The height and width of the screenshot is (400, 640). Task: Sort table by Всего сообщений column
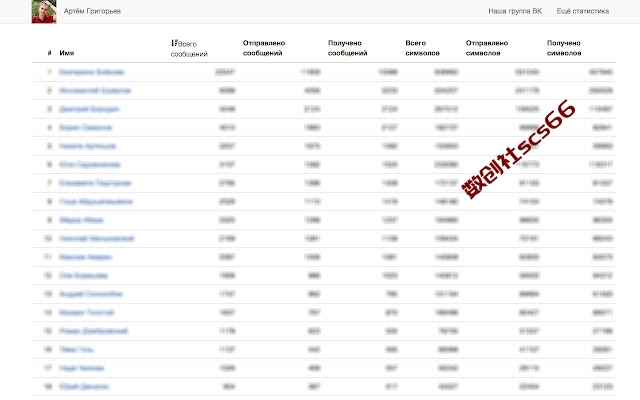189,49
